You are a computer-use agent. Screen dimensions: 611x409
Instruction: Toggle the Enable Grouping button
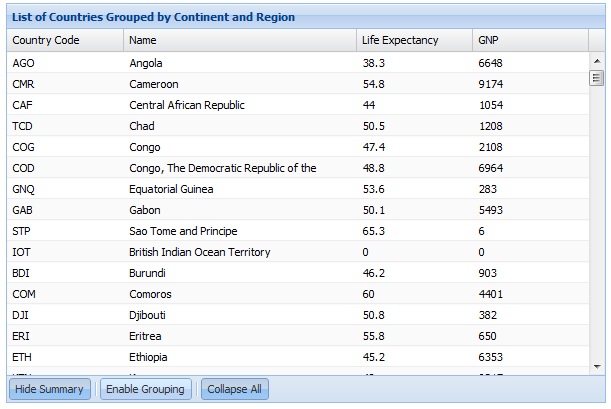pos(145,389)
